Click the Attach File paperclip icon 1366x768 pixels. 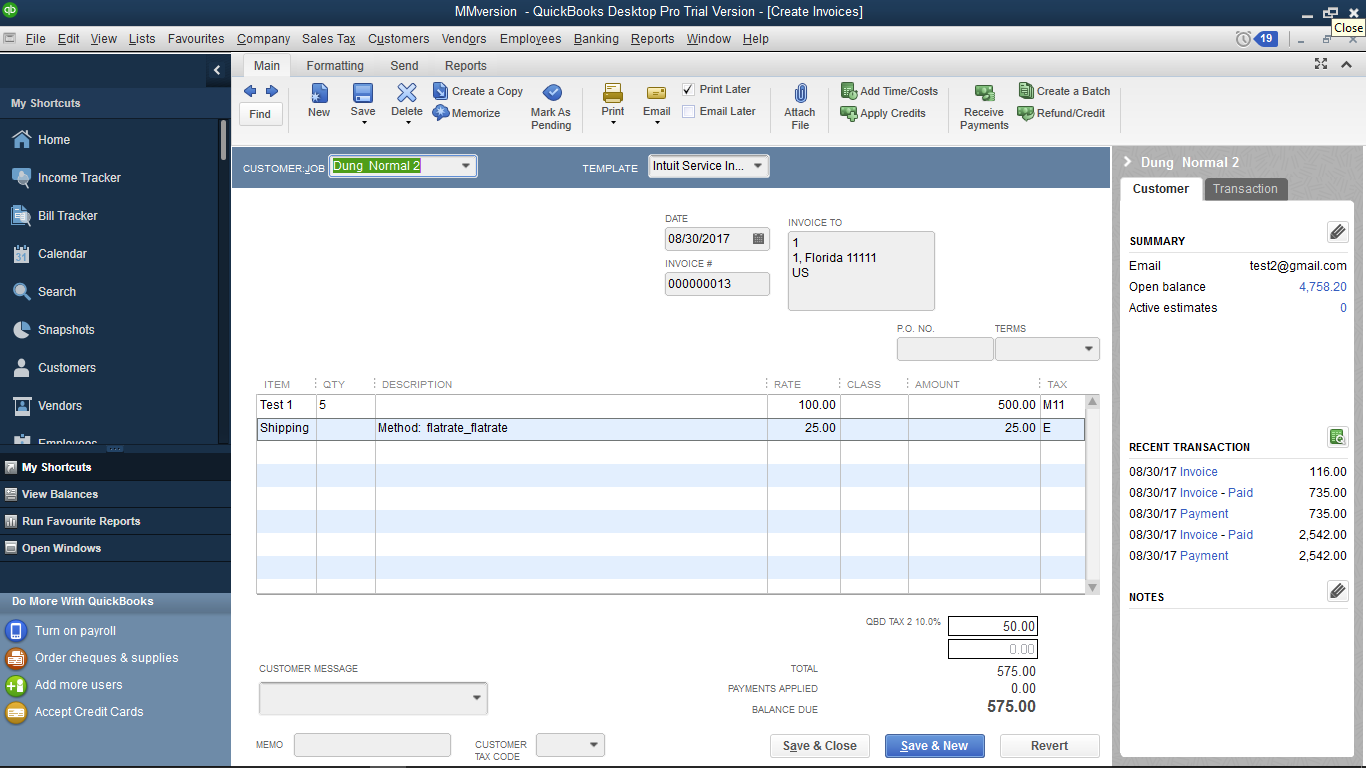[799, 93]
